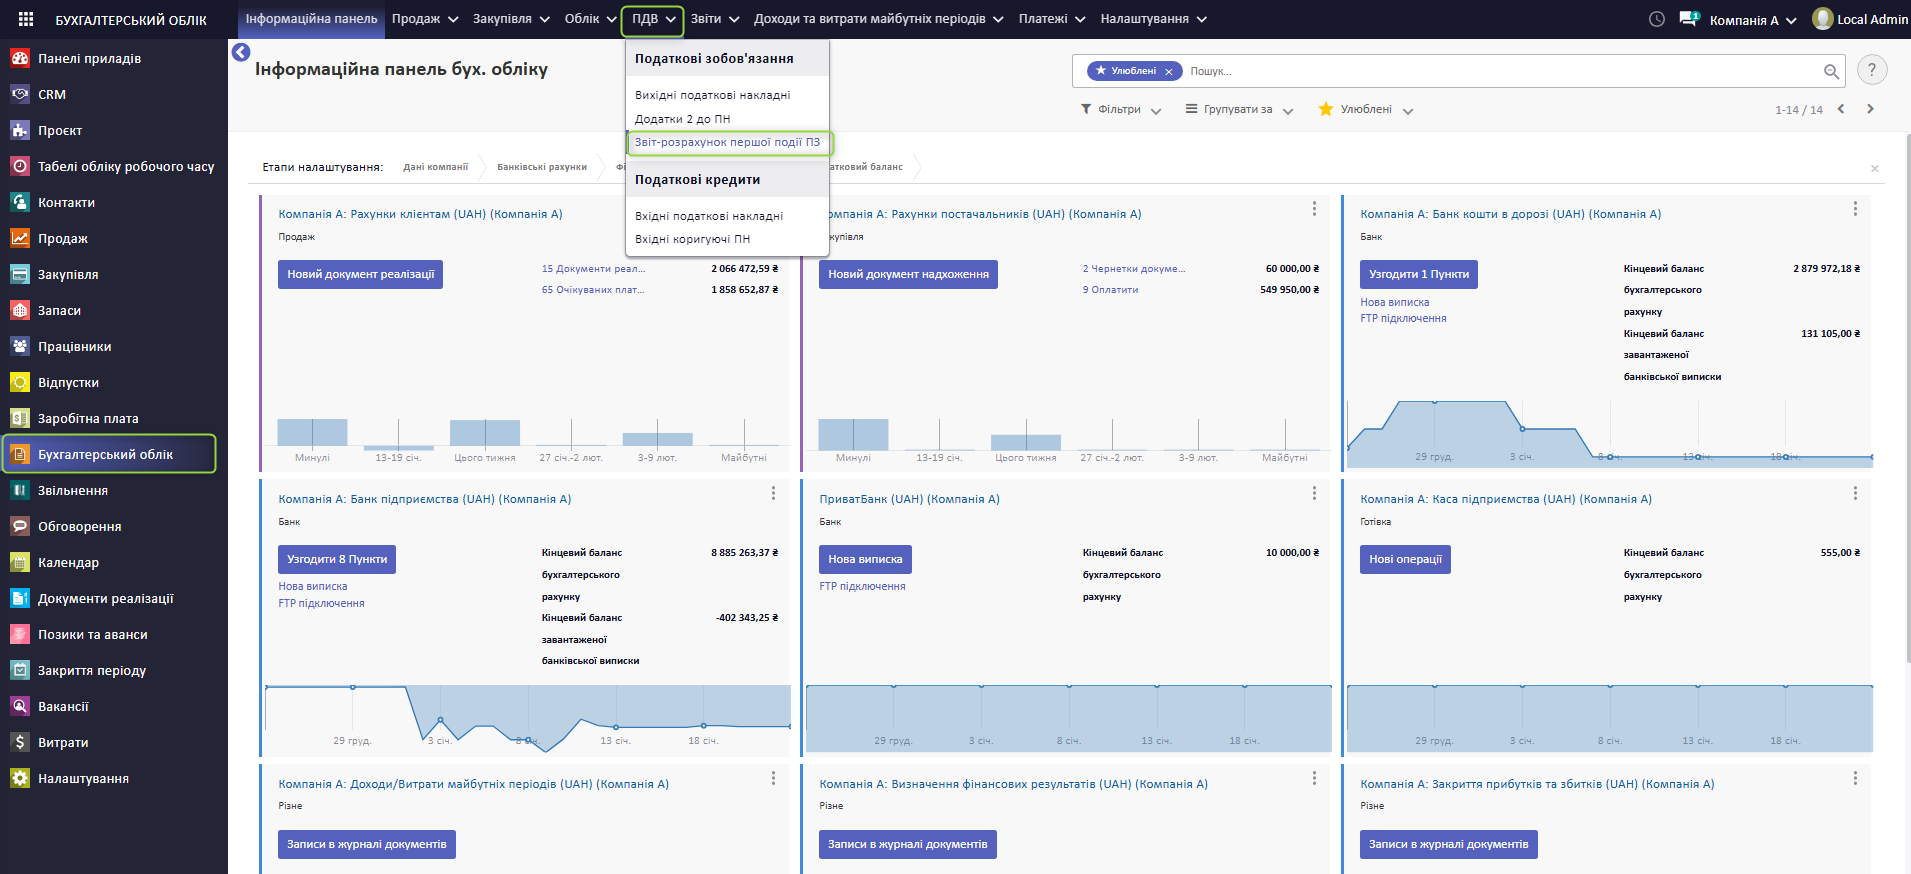Open Панелі приладів app in sidebar
The height and width of the screenshot is (874, 1911).
click(90, 58)
